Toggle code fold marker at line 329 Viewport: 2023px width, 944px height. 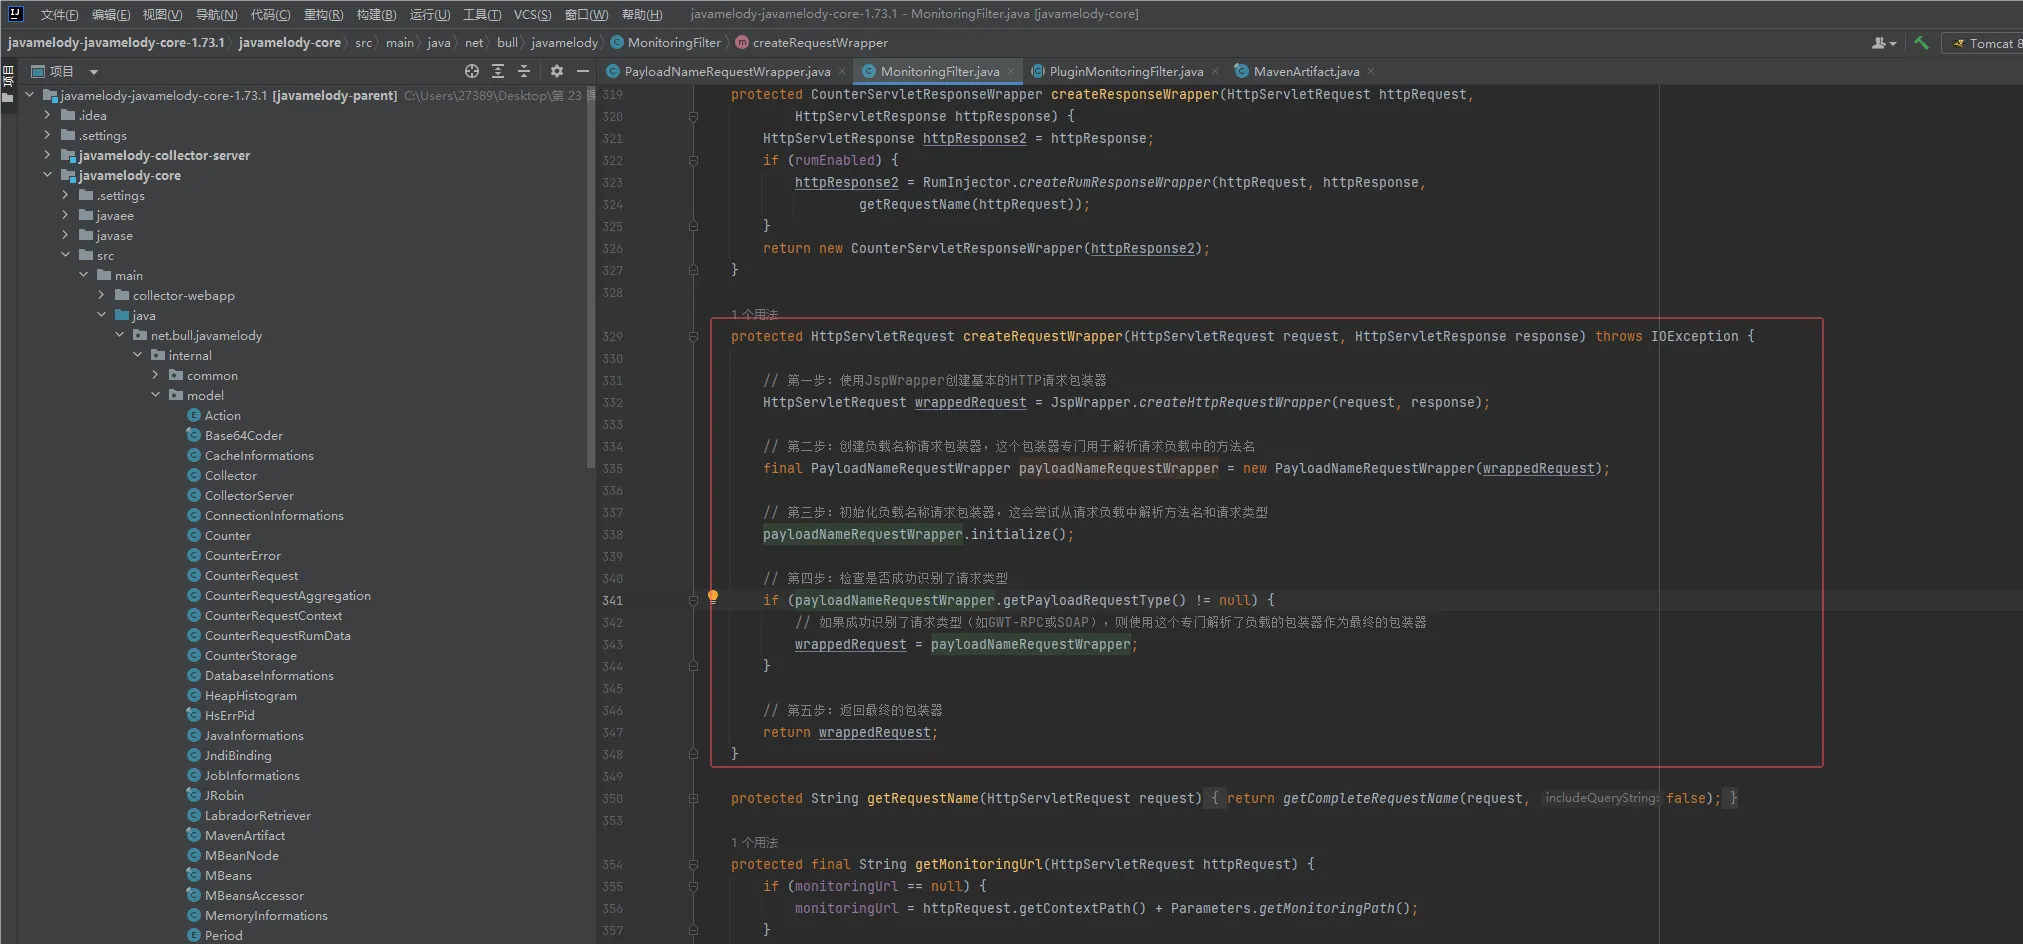693,337
